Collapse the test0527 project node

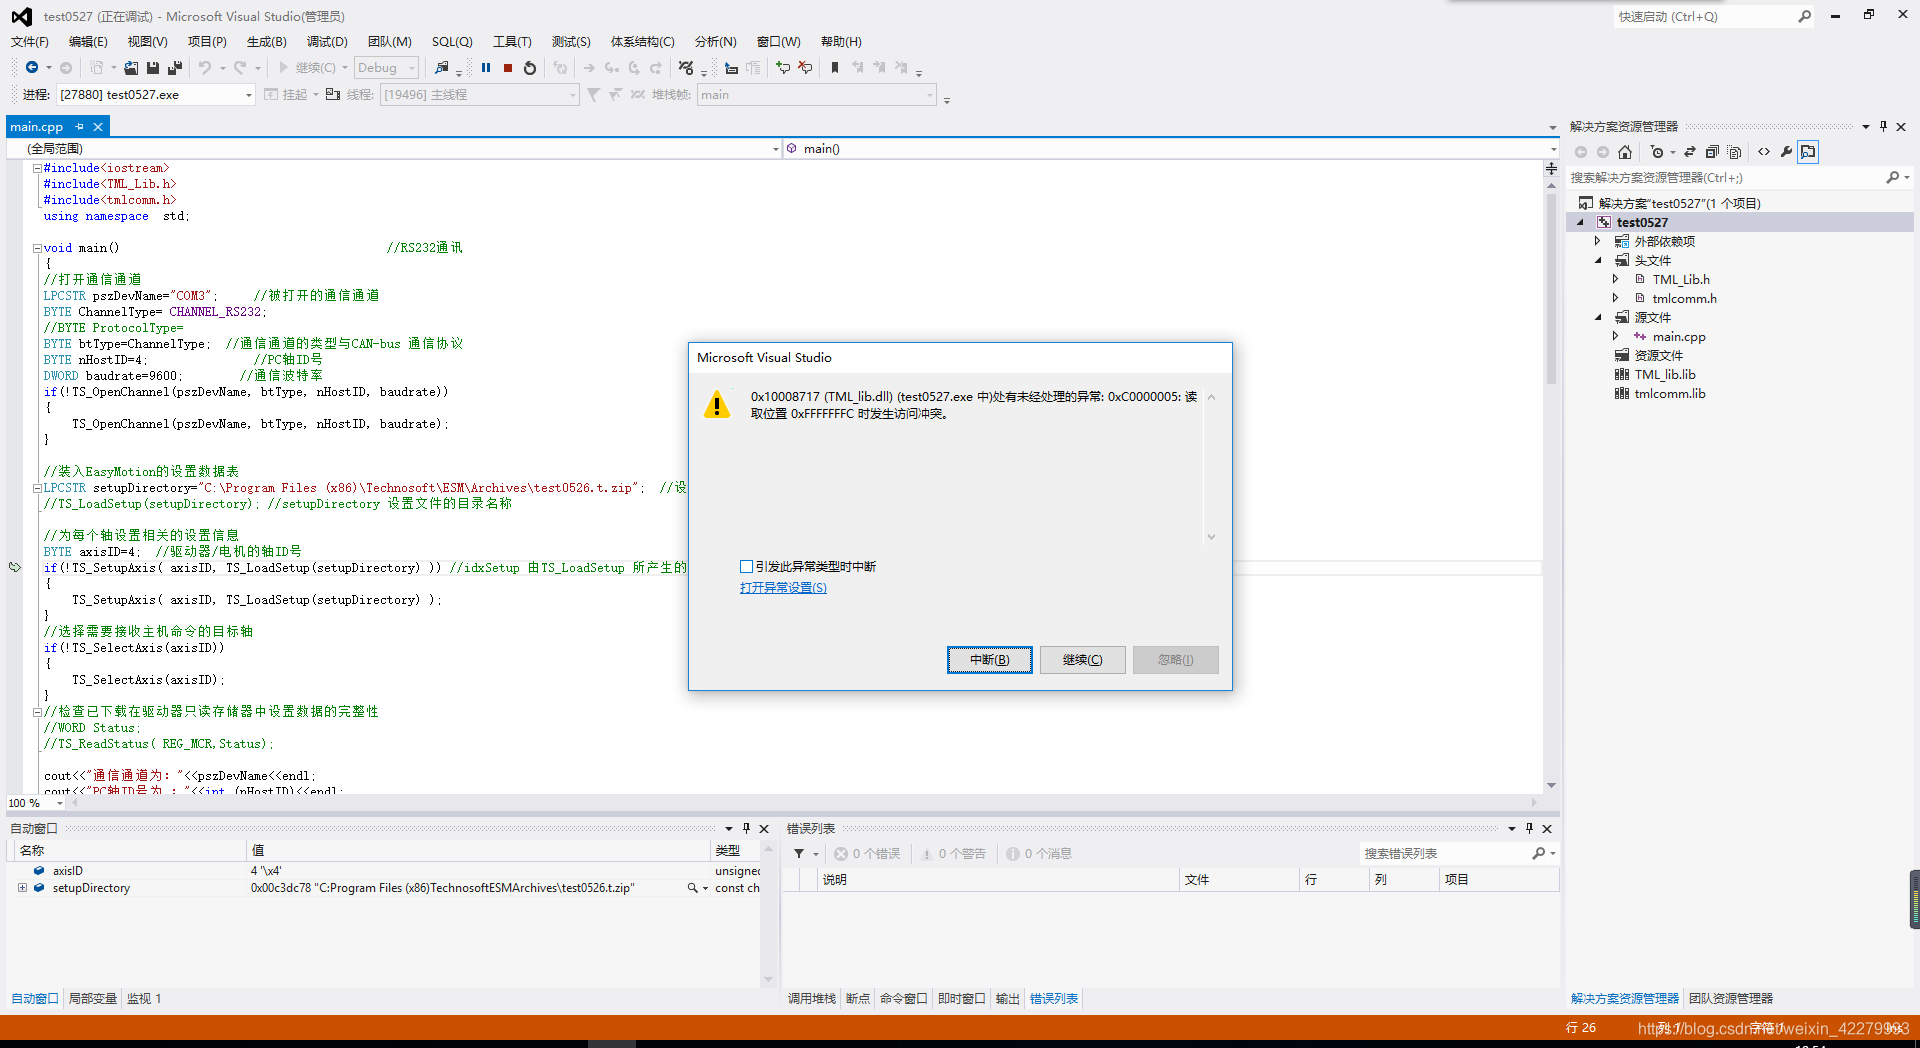[x=1580, y=223]
